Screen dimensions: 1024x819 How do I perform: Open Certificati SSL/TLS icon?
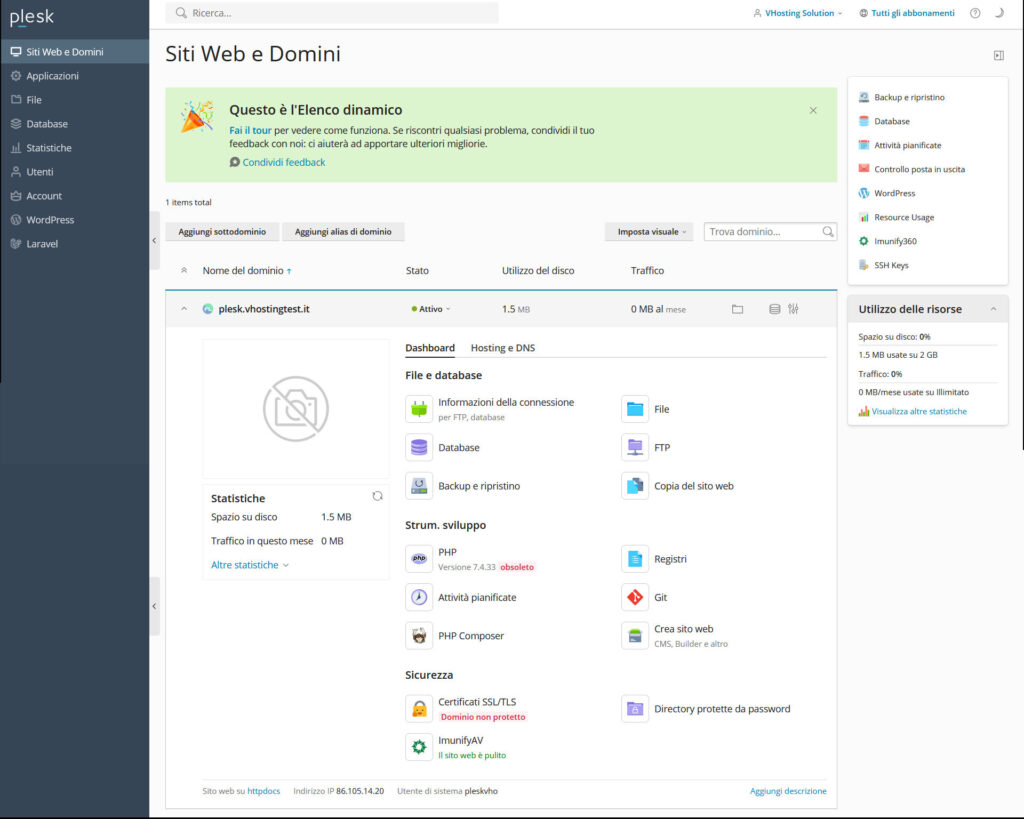click(x=419, y=709)
